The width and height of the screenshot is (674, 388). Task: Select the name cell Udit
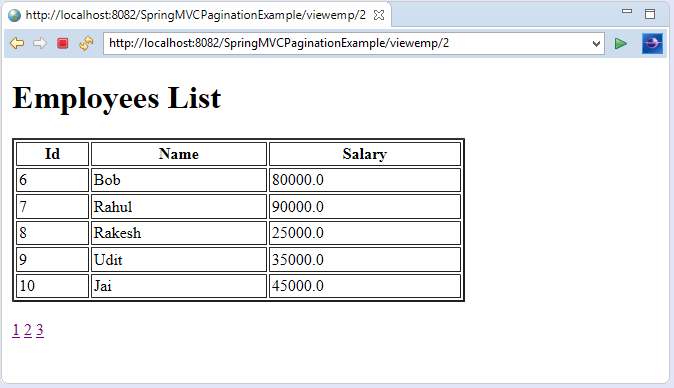click(x=179, y=260)
